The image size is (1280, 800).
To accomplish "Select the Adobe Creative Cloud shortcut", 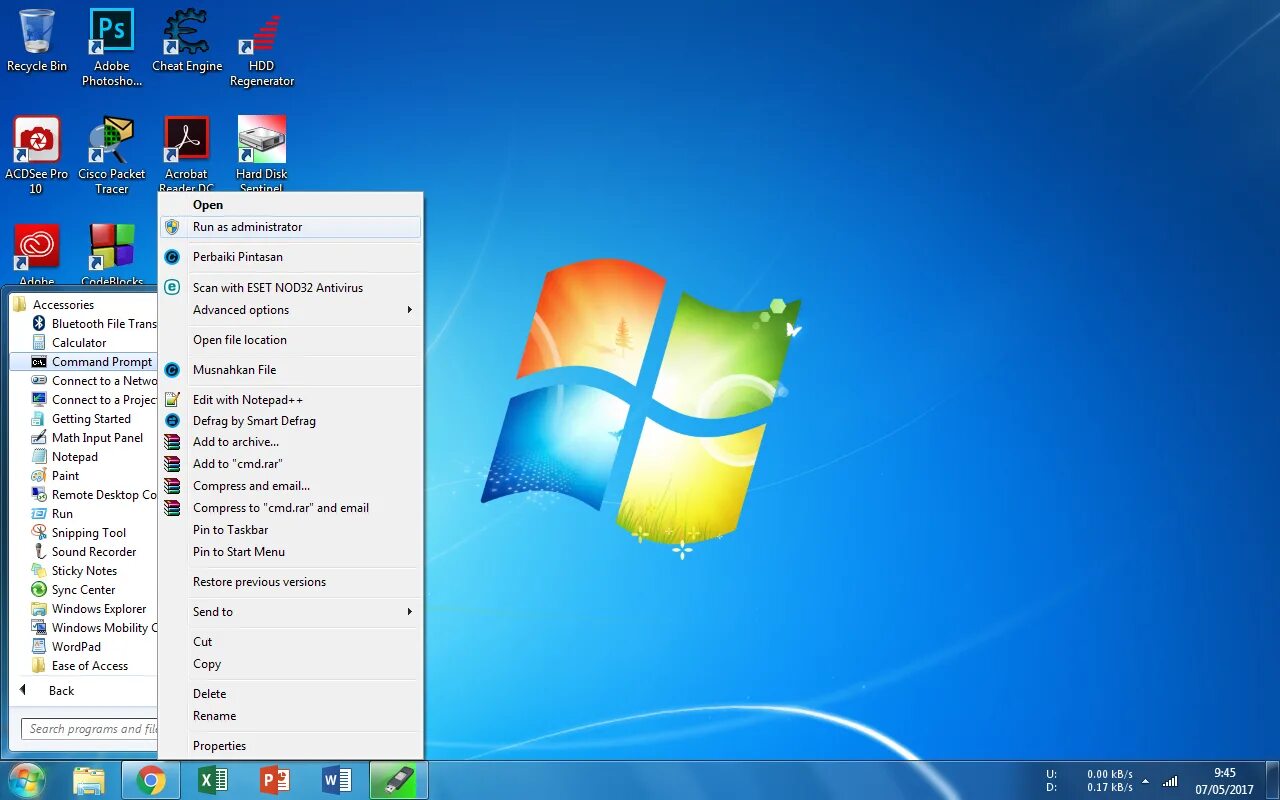I will tap(37, 255).
